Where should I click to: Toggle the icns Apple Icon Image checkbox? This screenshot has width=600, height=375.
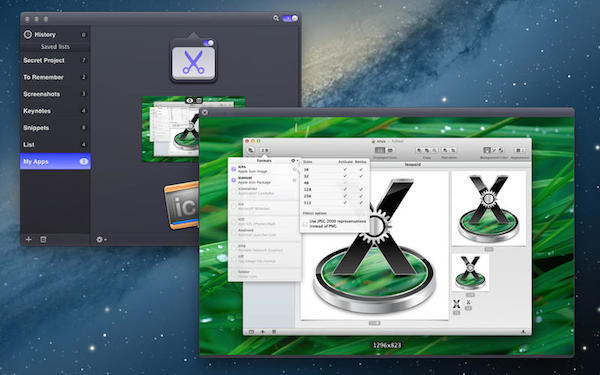[x=233, y=169]
